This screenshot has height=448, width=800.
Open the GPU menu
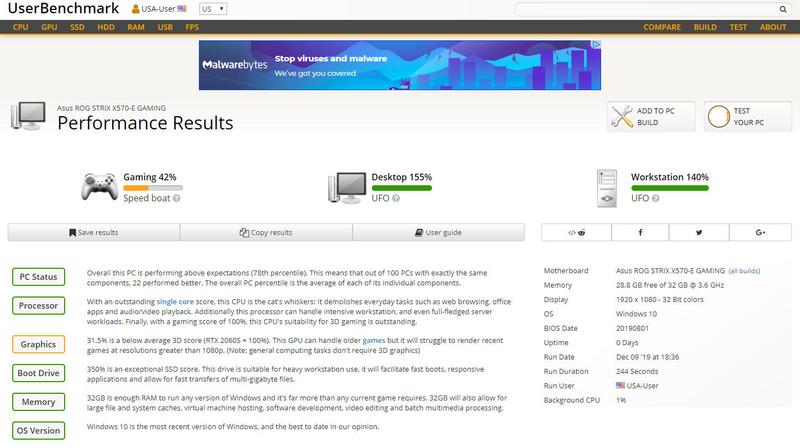[x=49, y=27]
